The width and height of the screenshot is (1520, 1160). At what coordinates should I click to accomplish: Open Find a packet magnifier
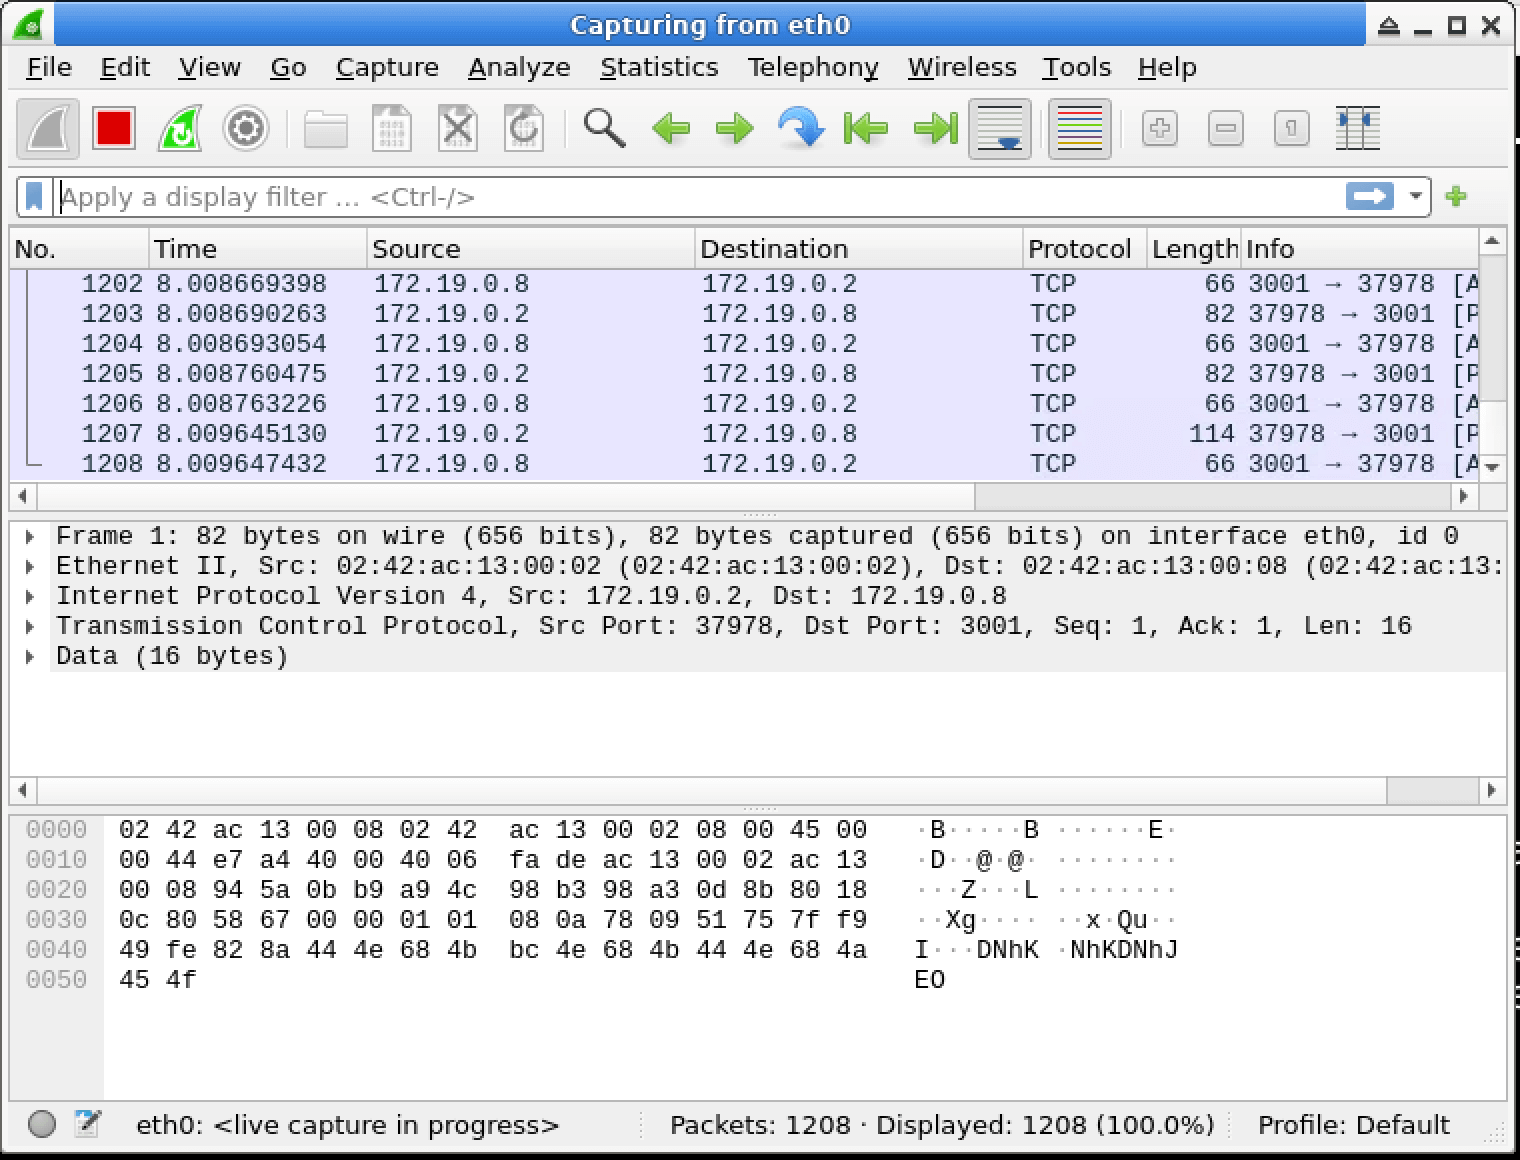604,129
